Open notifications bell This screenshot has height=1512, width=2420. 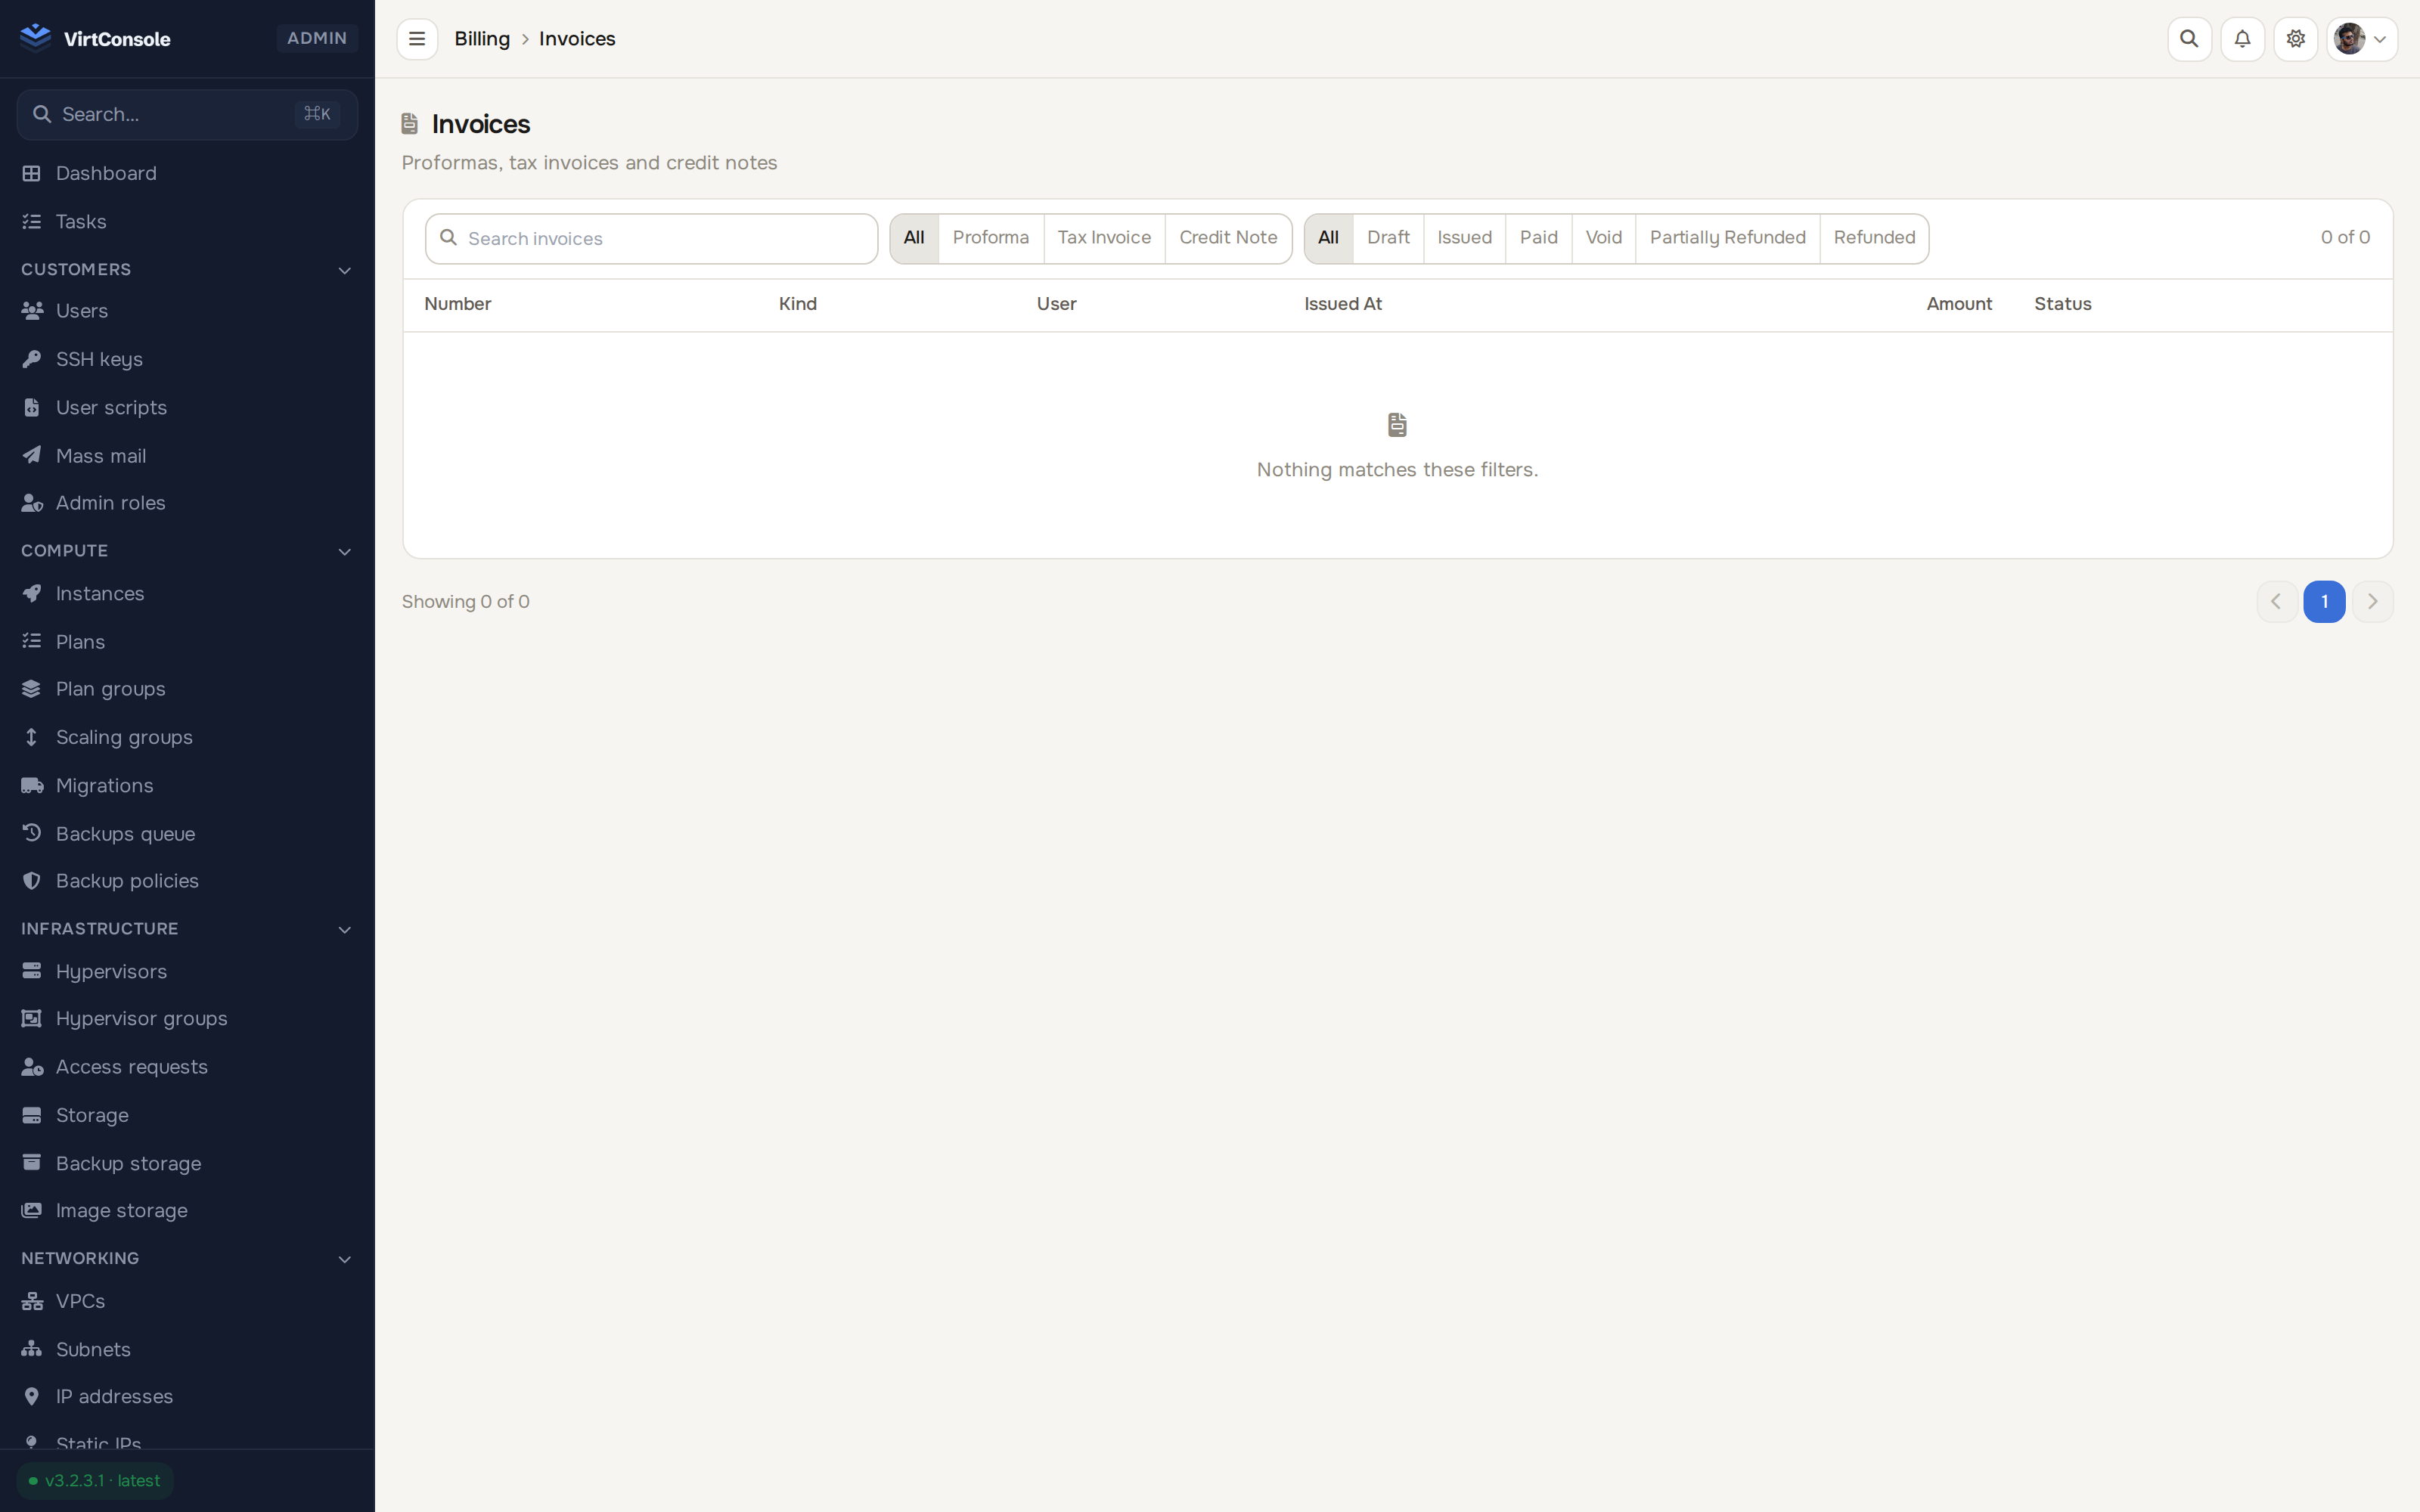click(x=2242, y=39)
